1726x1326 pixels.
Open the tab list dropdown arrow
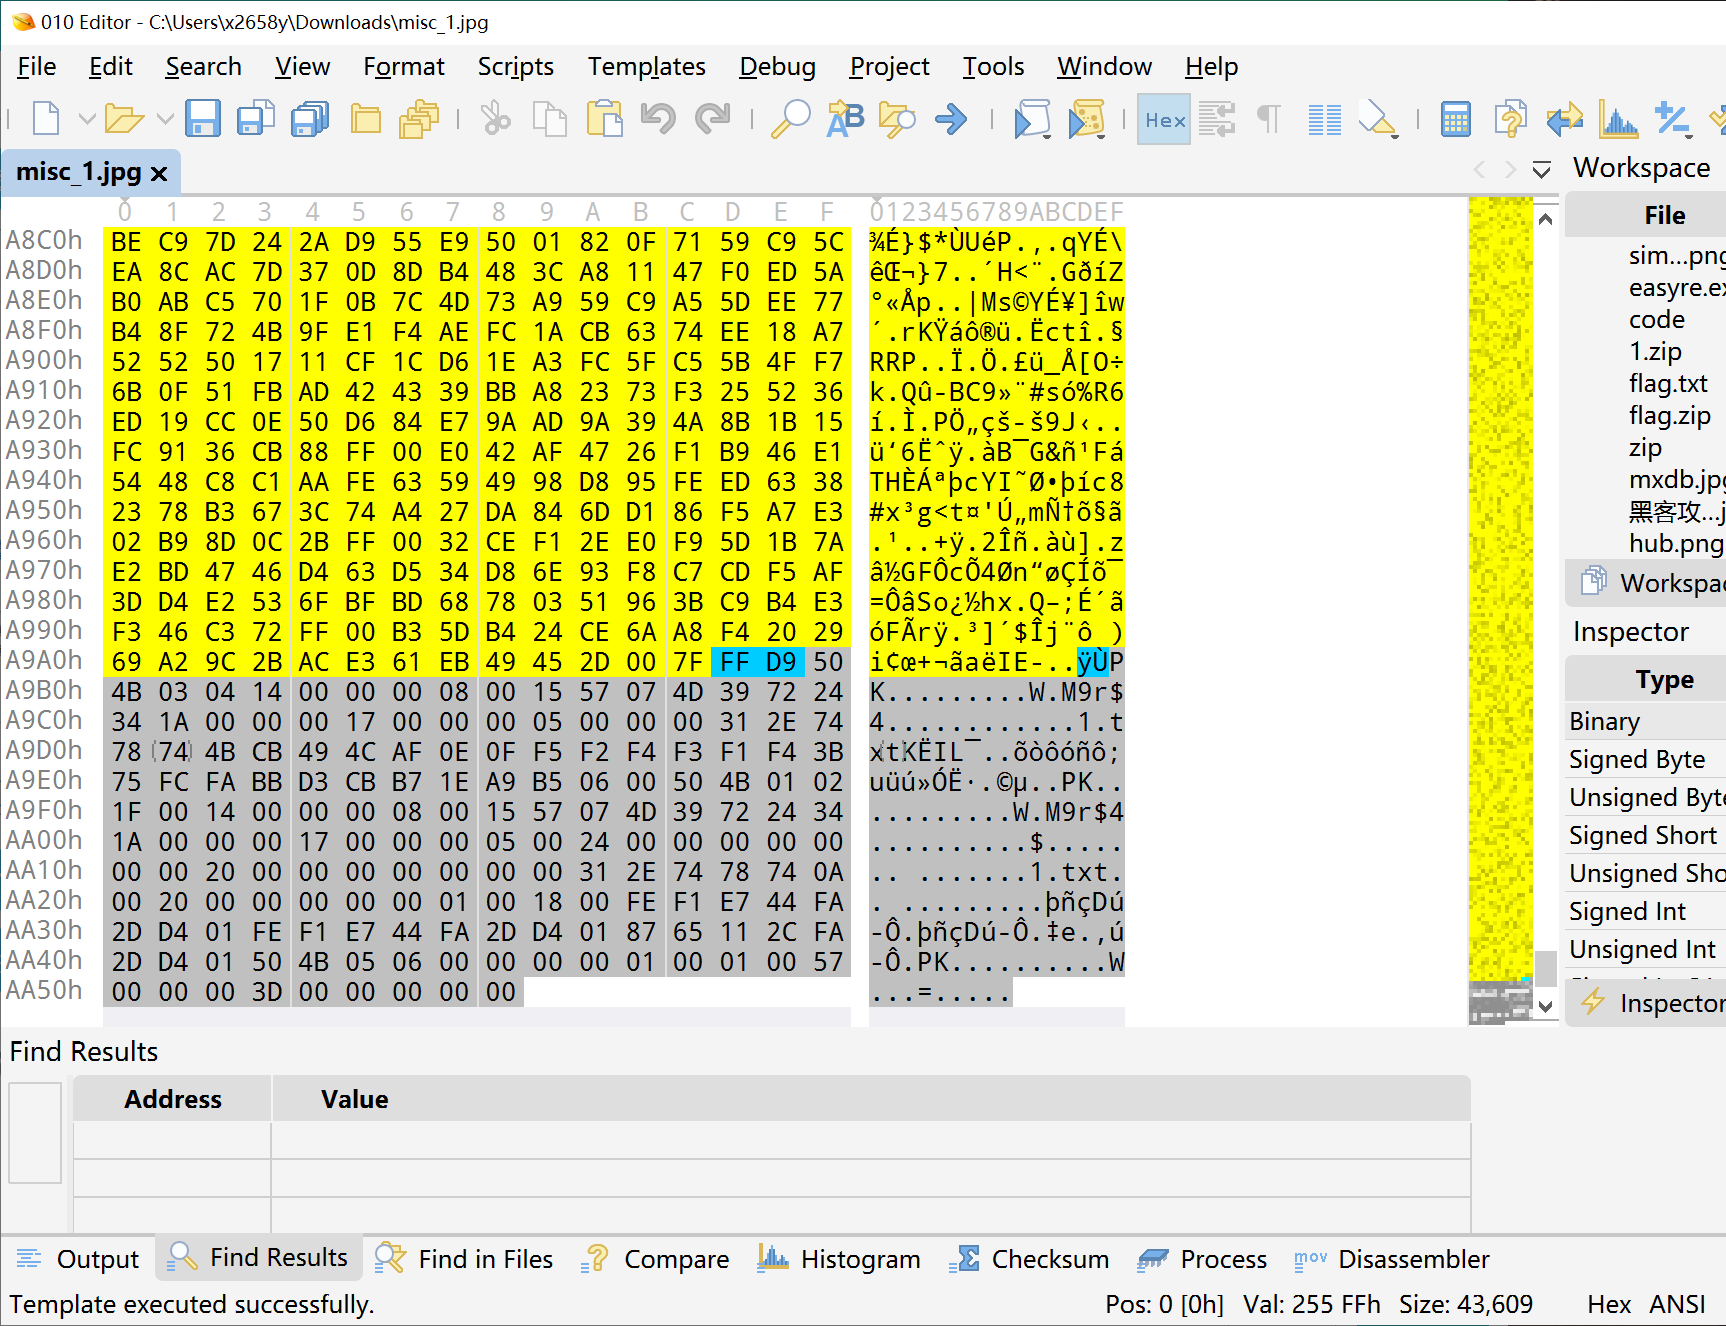pyautogui.click(x=1542, y=170)
